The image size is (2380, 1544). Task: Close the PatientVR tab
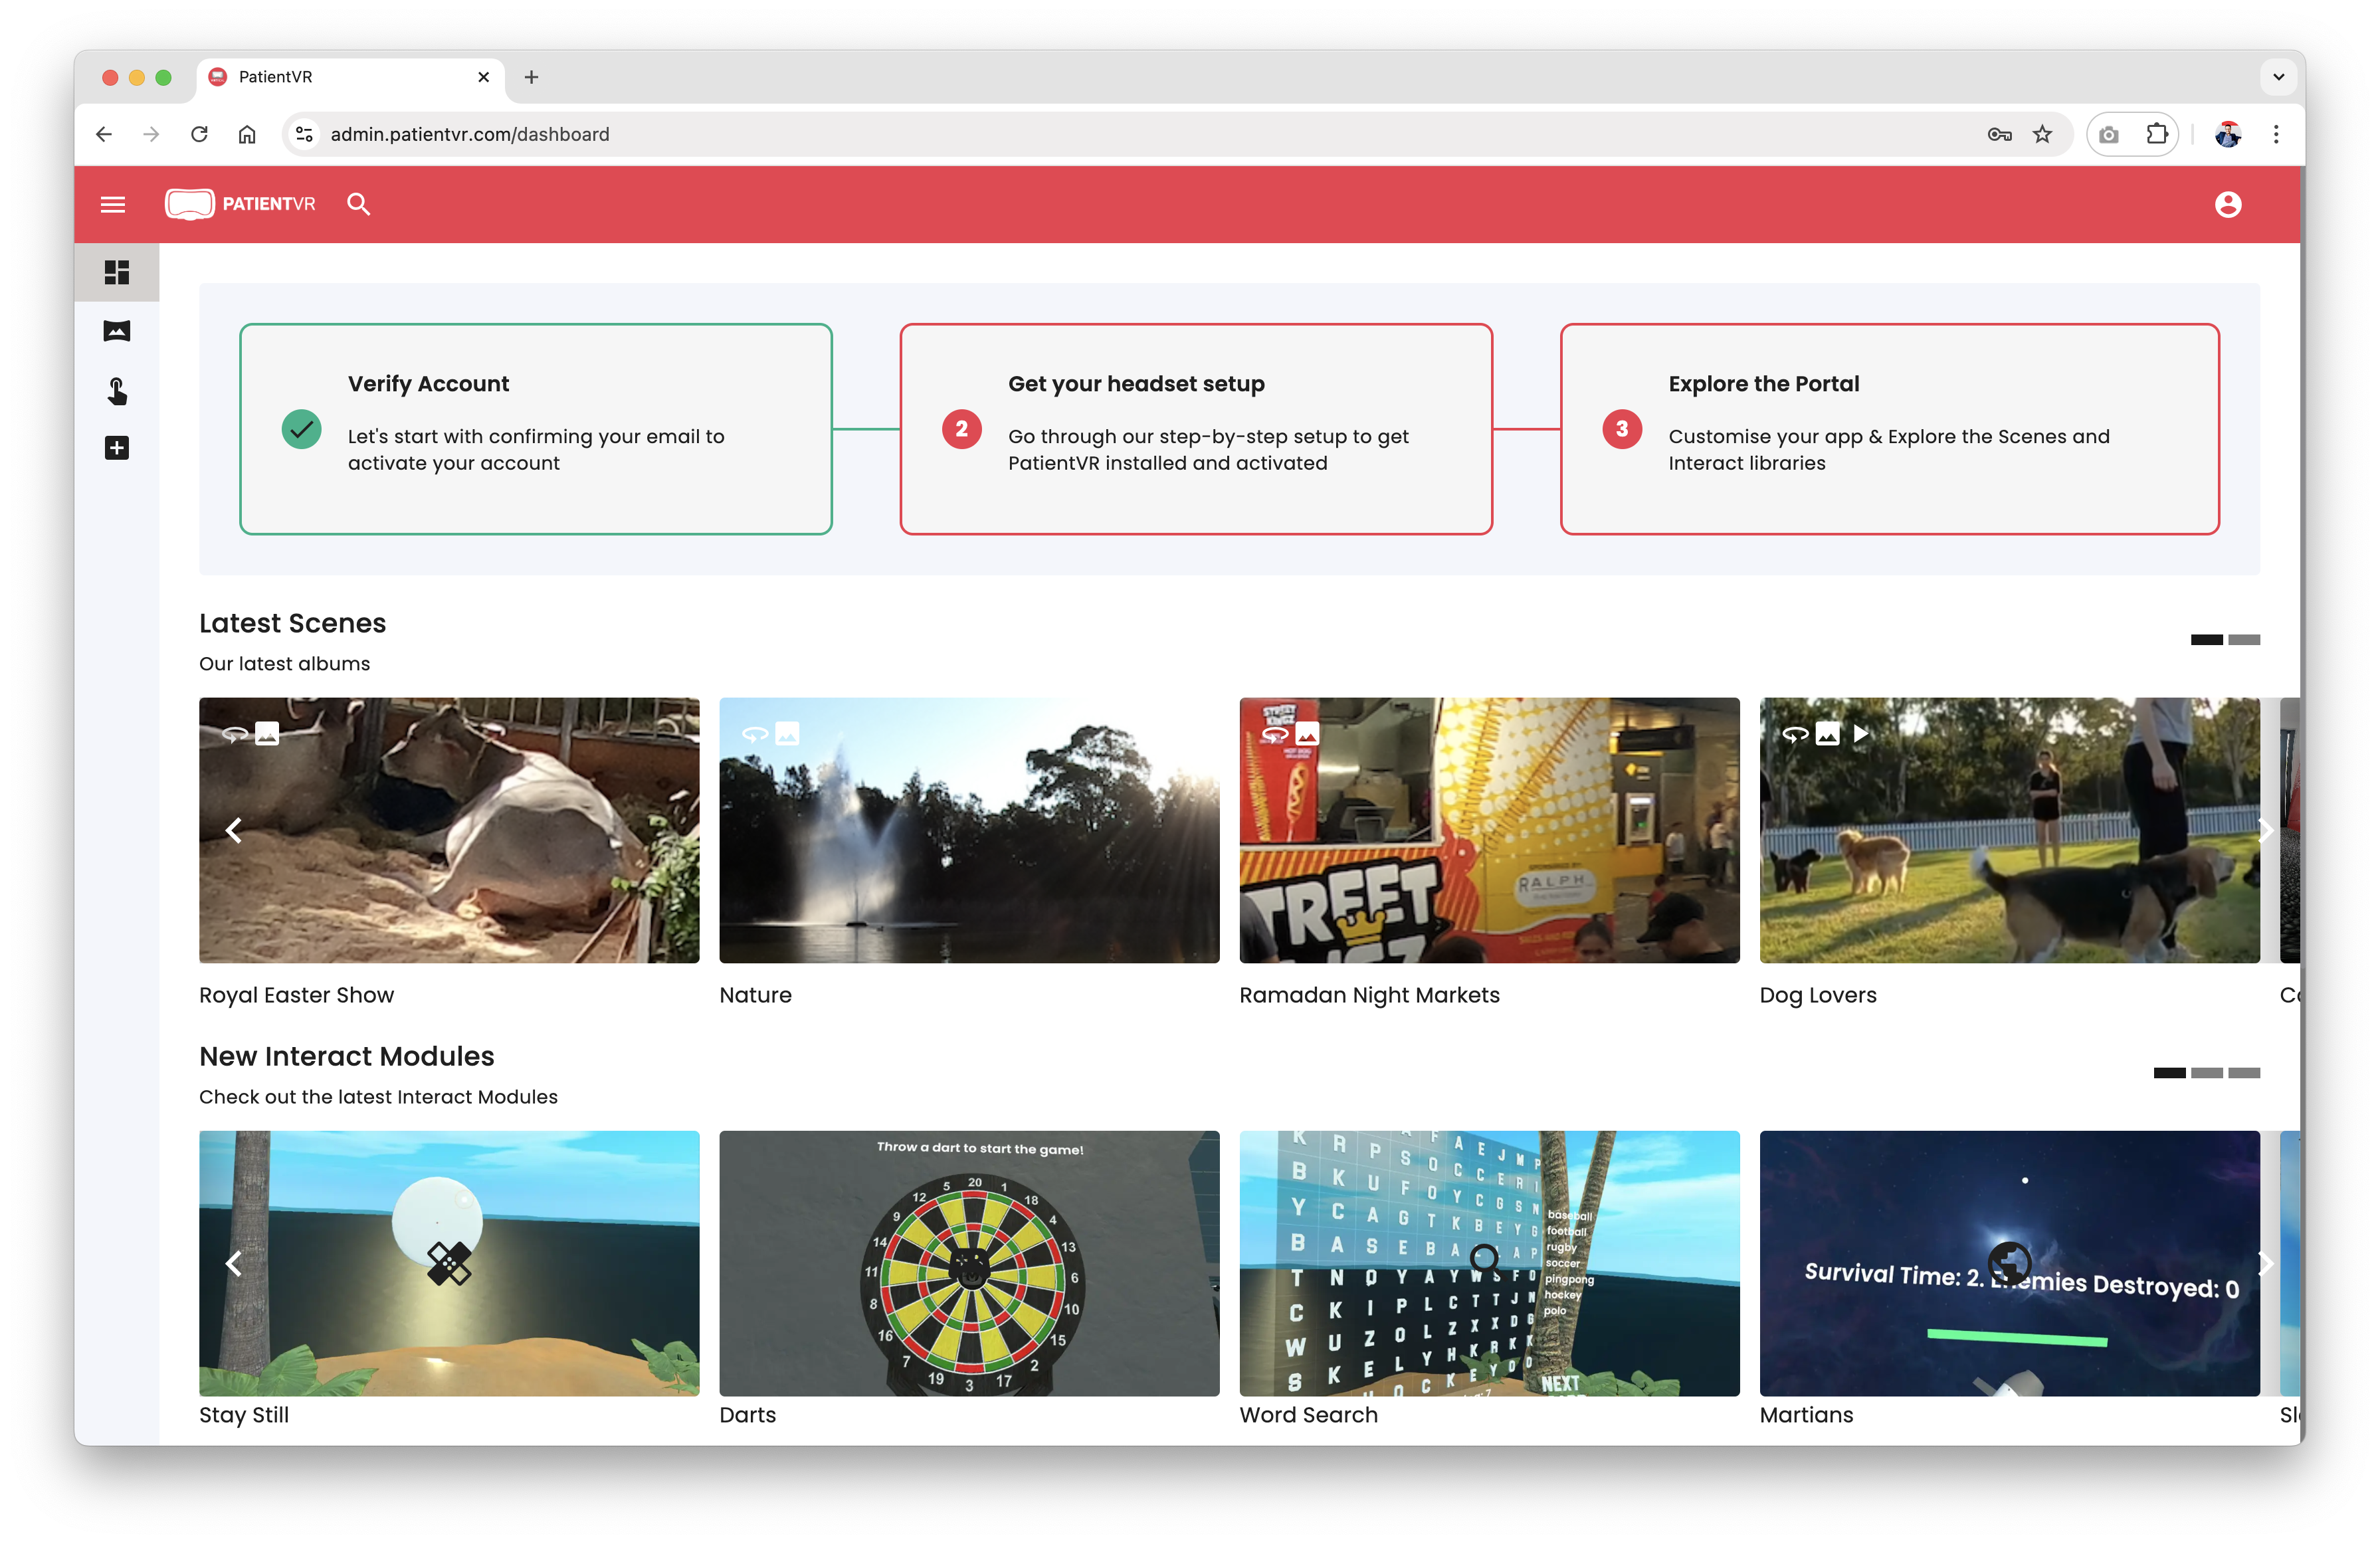[x=484, y=77]
